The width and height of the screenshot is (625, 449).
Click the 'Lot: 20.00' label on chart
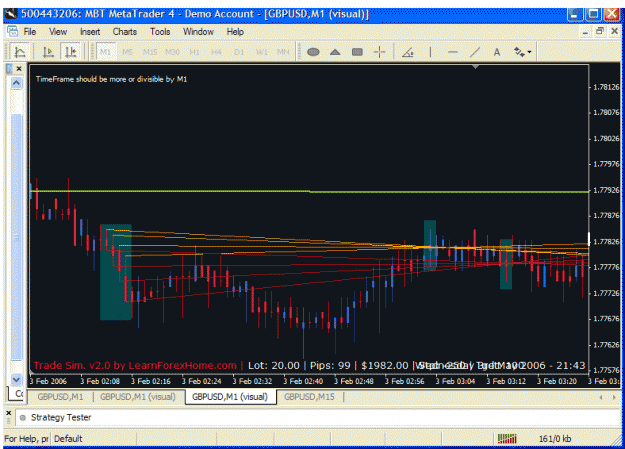(273, 365)
